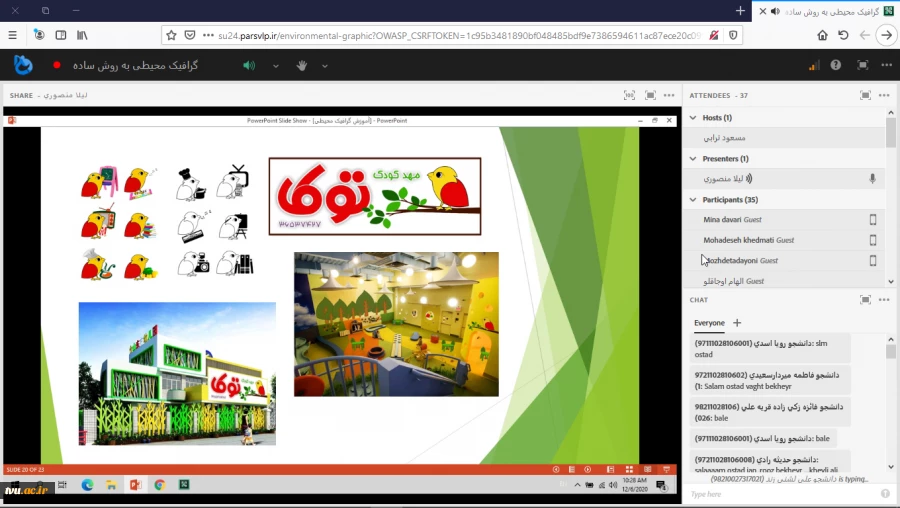Viewport: 900px width, 508px height.
Task: Open the browser home page icon
Action: coord(822,35)
